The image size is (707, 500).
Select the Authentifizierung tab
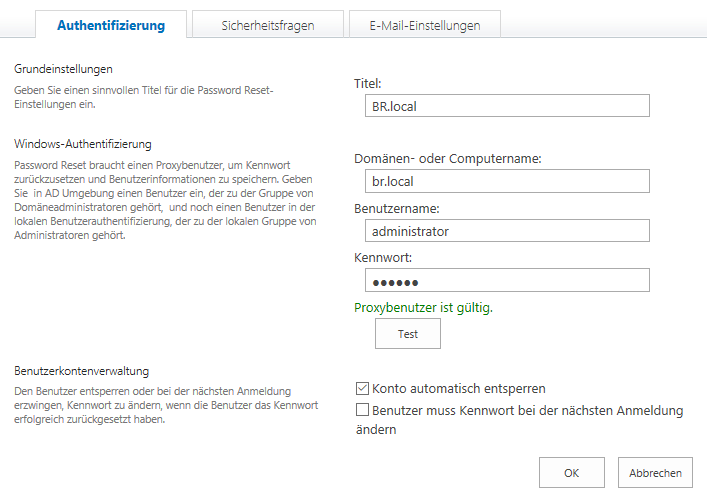pyautogui.click(x=111, y=25)
